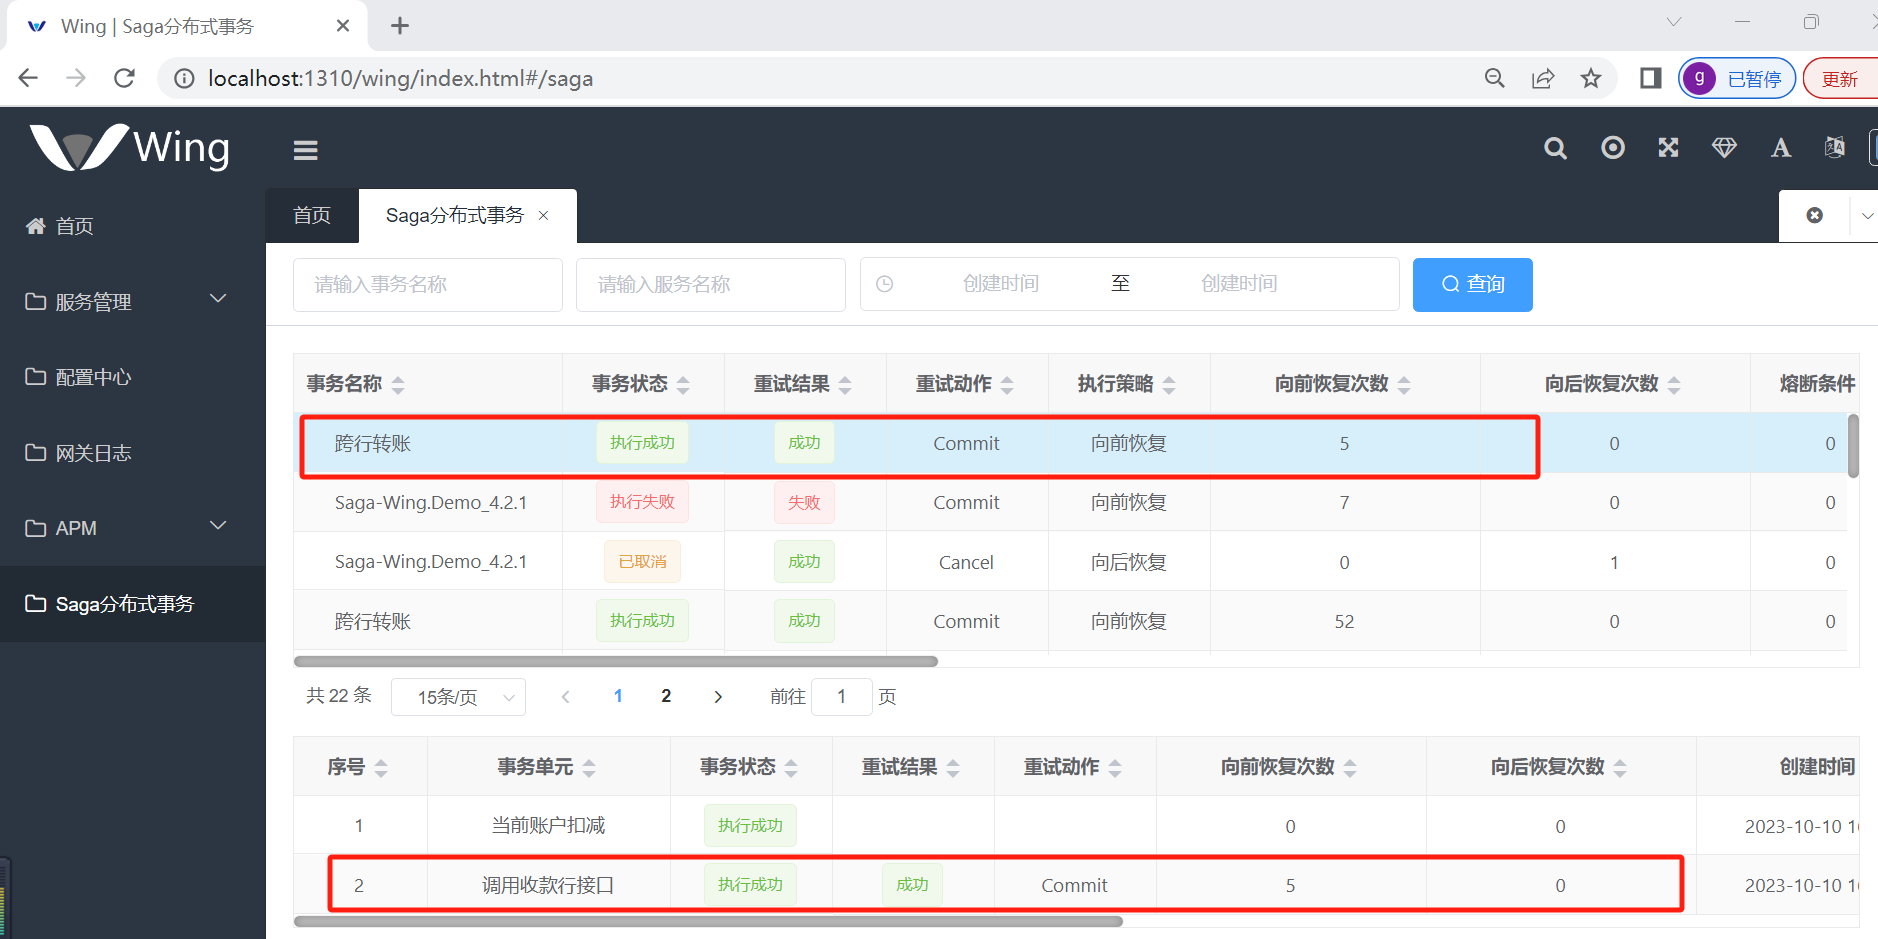Sort by 事务单元 column

[589, 768]
